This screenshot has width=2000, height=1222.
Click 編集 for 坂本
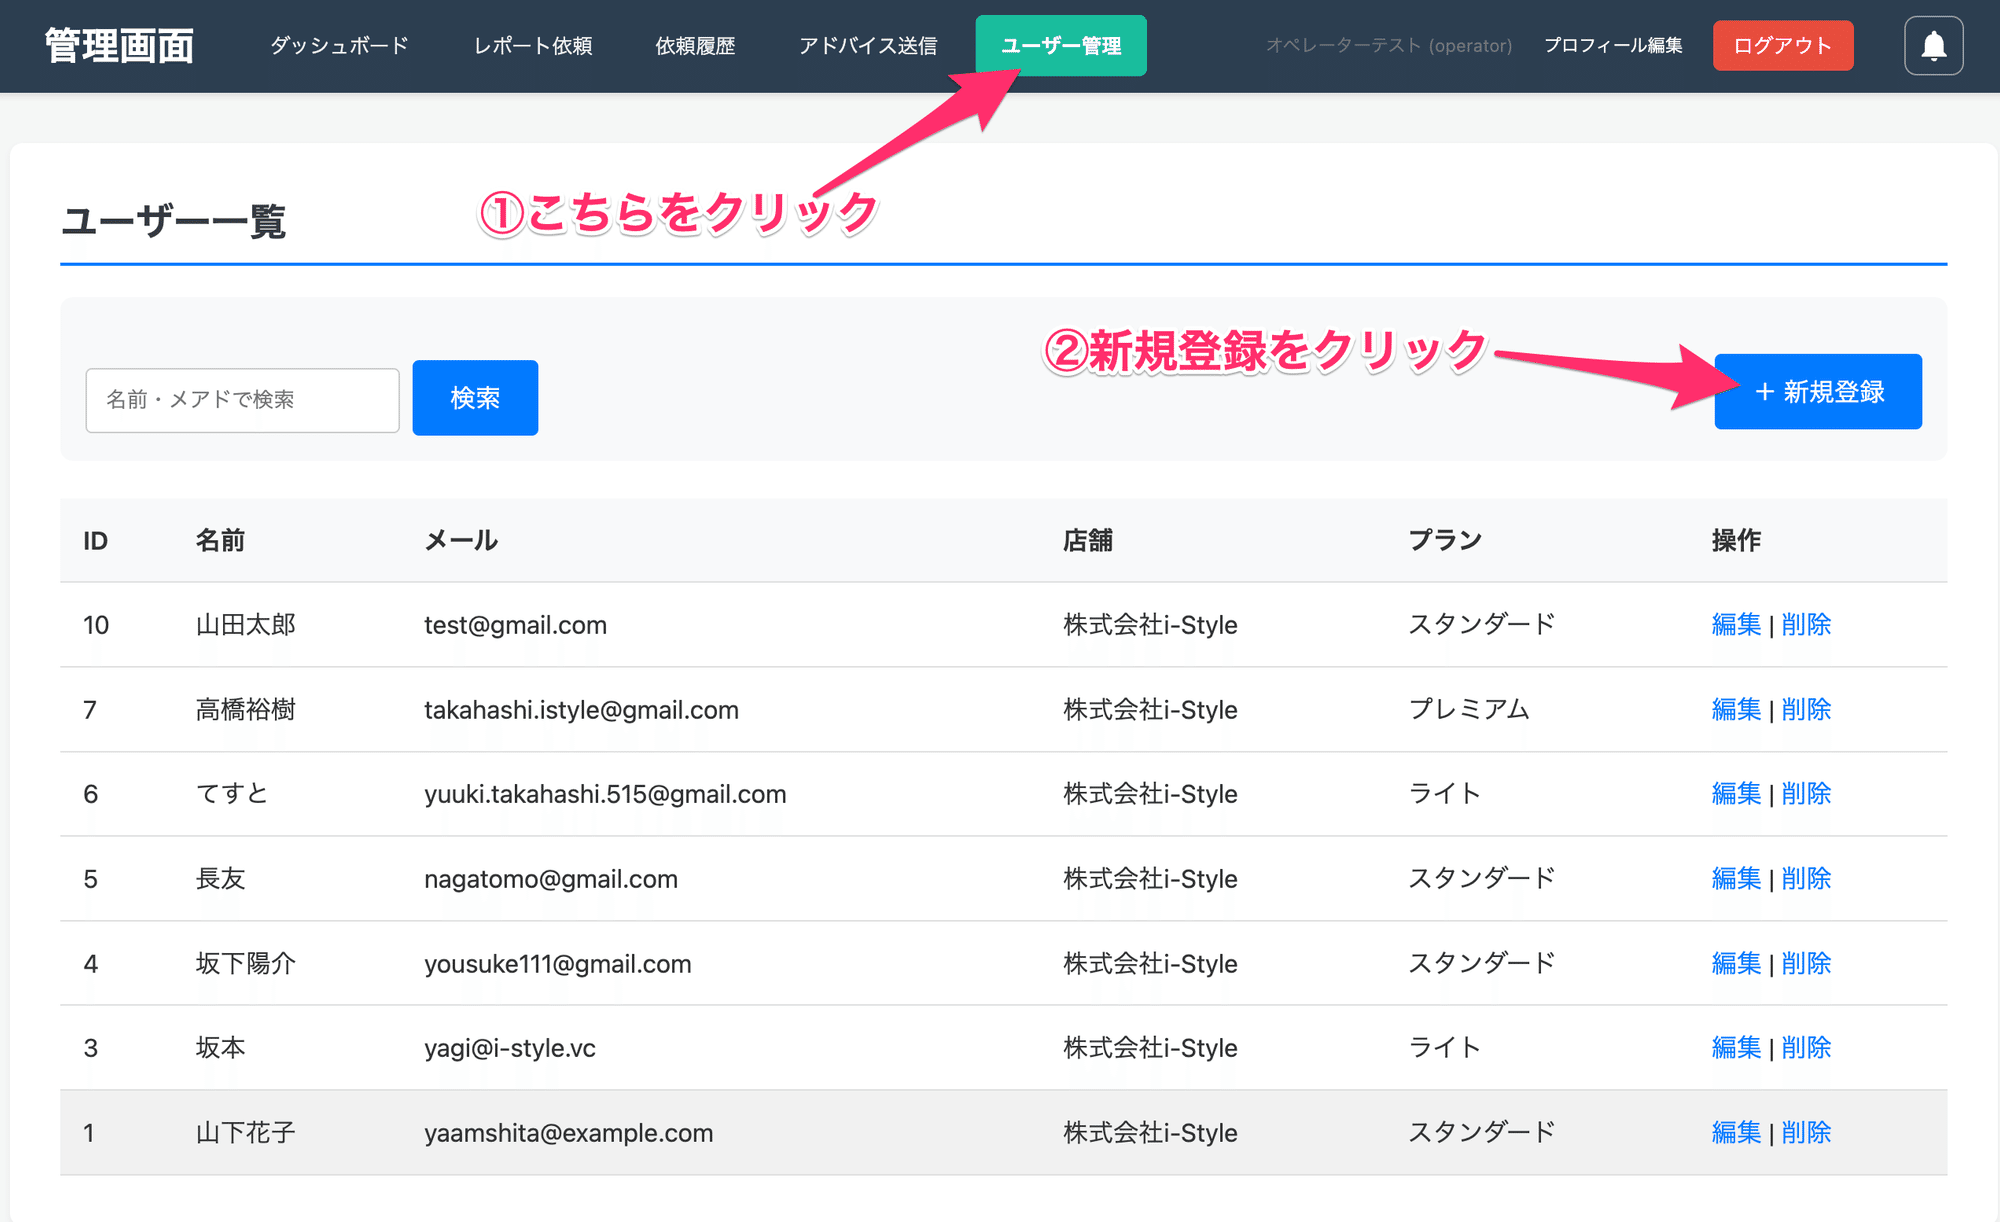coord(1736,1047)
